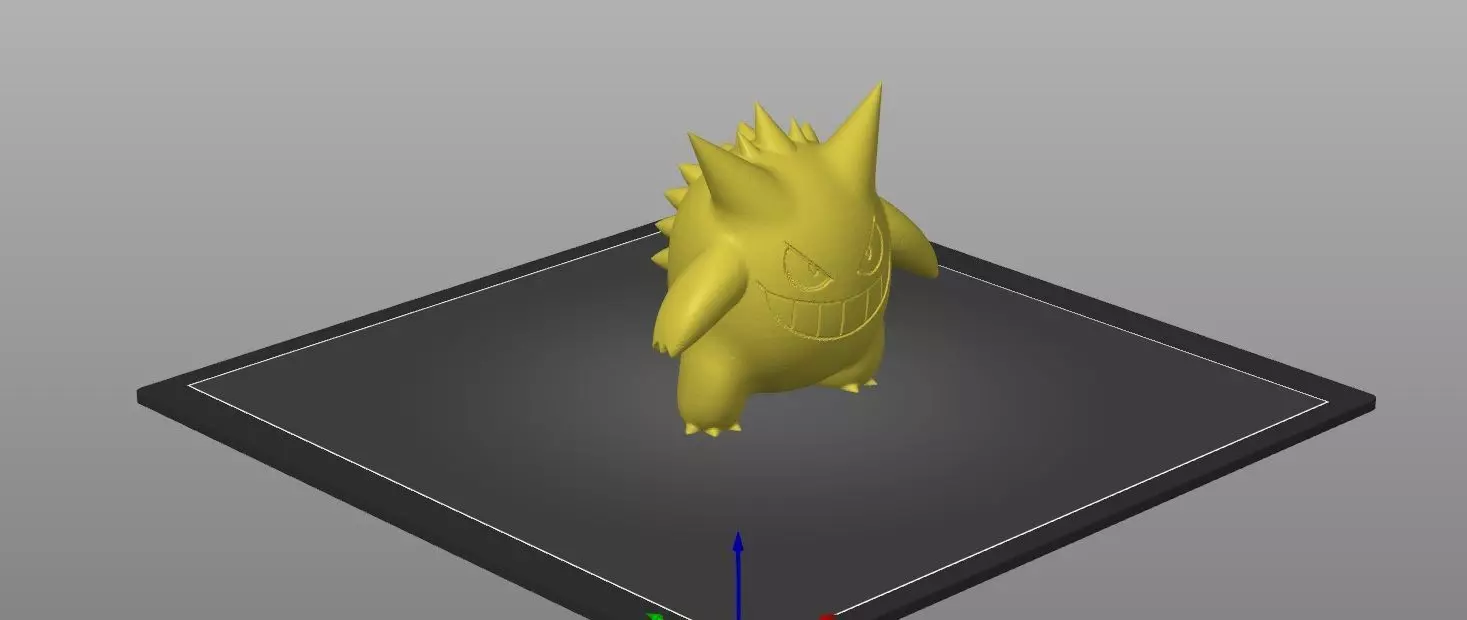Click the blue Z-axis arrow

point(738,576)
